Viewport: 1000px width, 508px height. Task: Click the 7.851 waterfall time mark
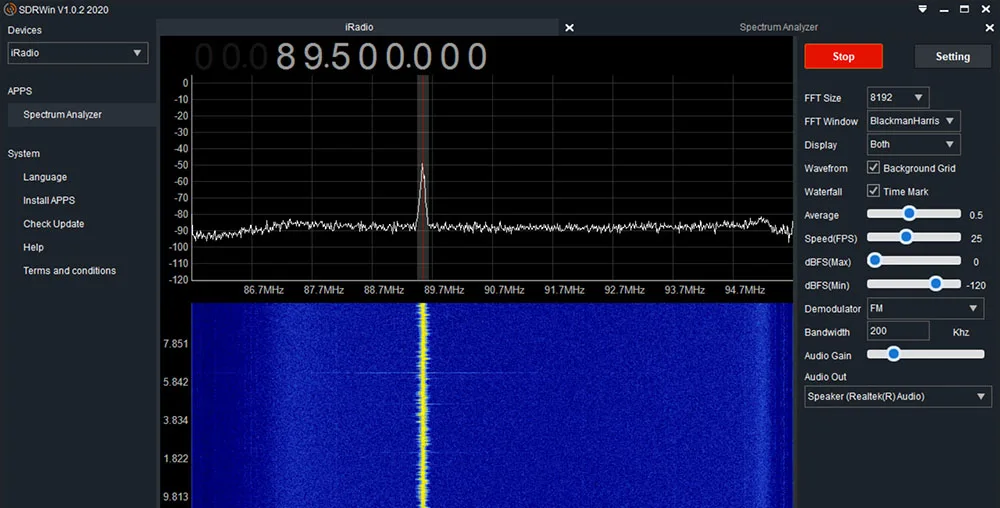pyautogui.click(x=175, y=344)
